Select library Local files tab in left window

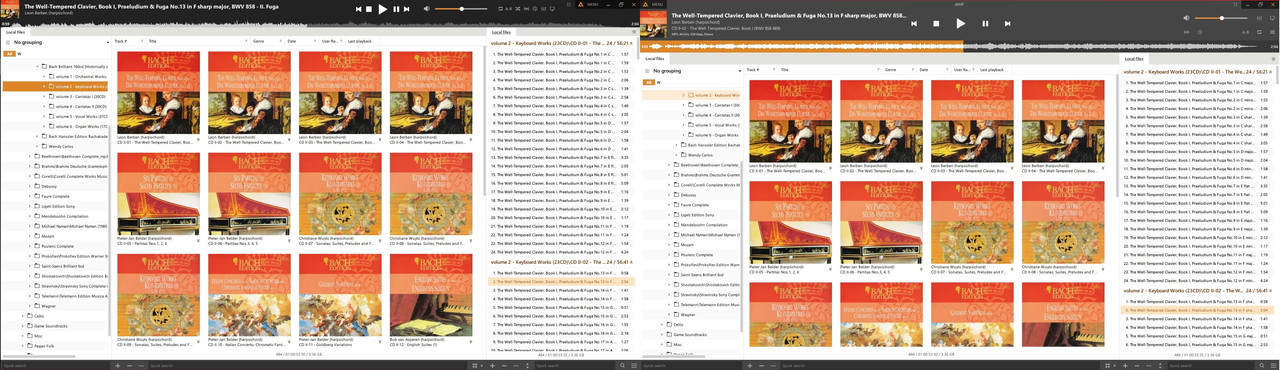[x=16, y=32]
